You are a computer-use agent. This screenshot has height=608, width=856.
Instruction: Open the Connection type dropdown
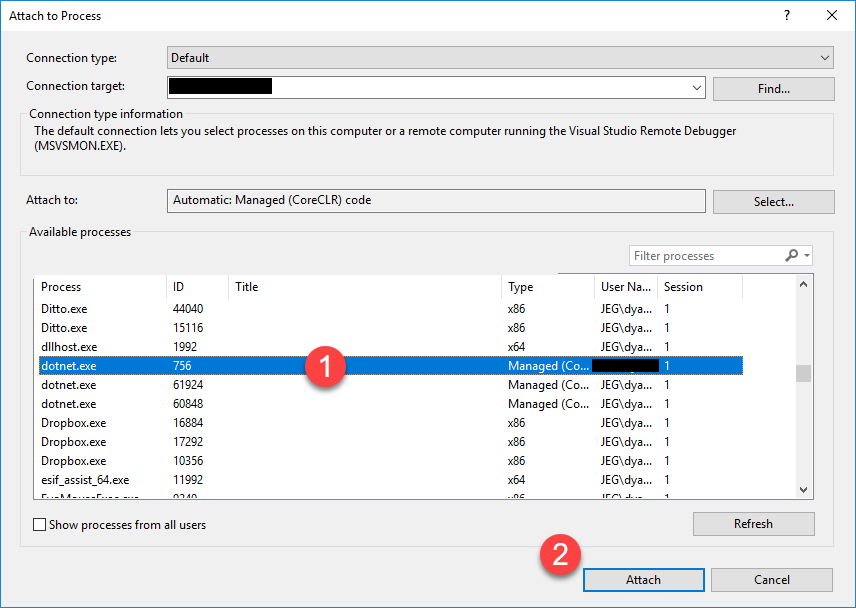pos(500,58)
